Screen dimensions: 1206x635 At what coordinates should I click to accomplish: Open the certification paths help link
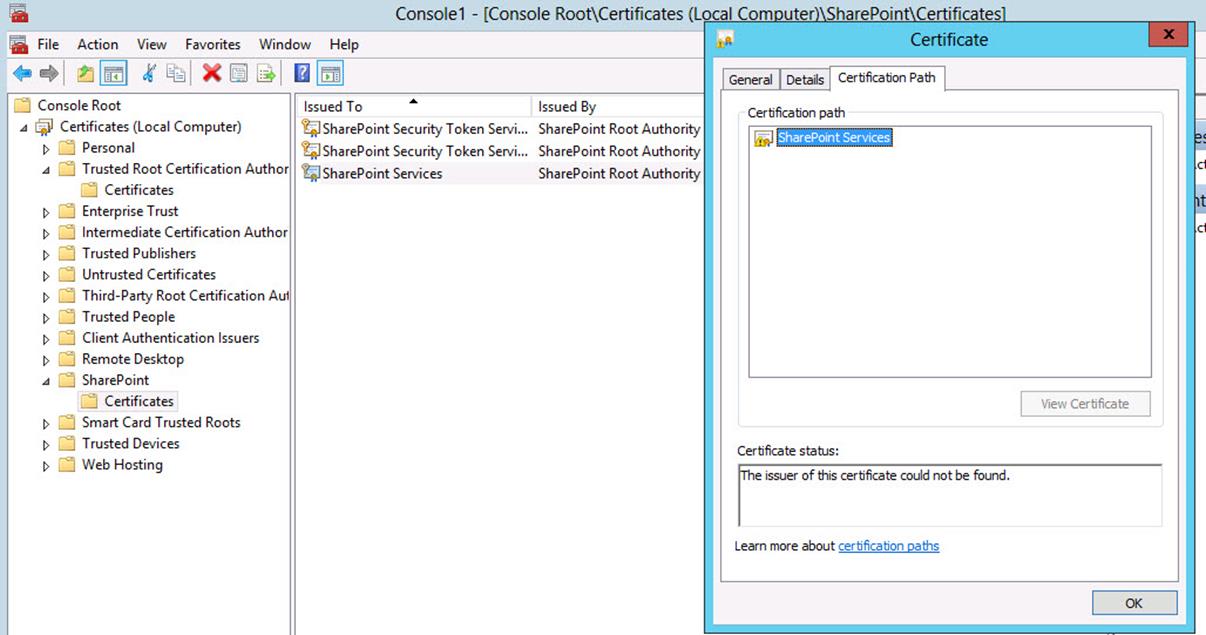pyautogui.click(x=889, y=546)
